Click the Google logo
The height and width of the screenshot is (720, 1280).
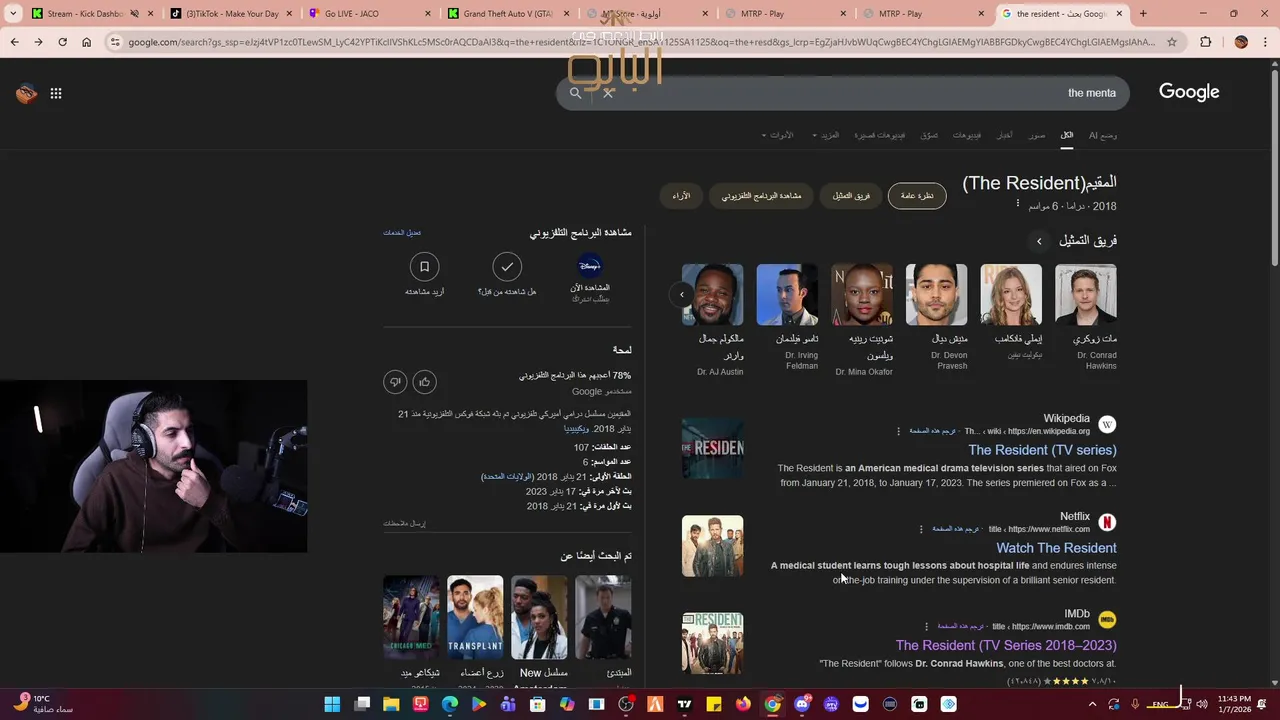pos(1189,92)
